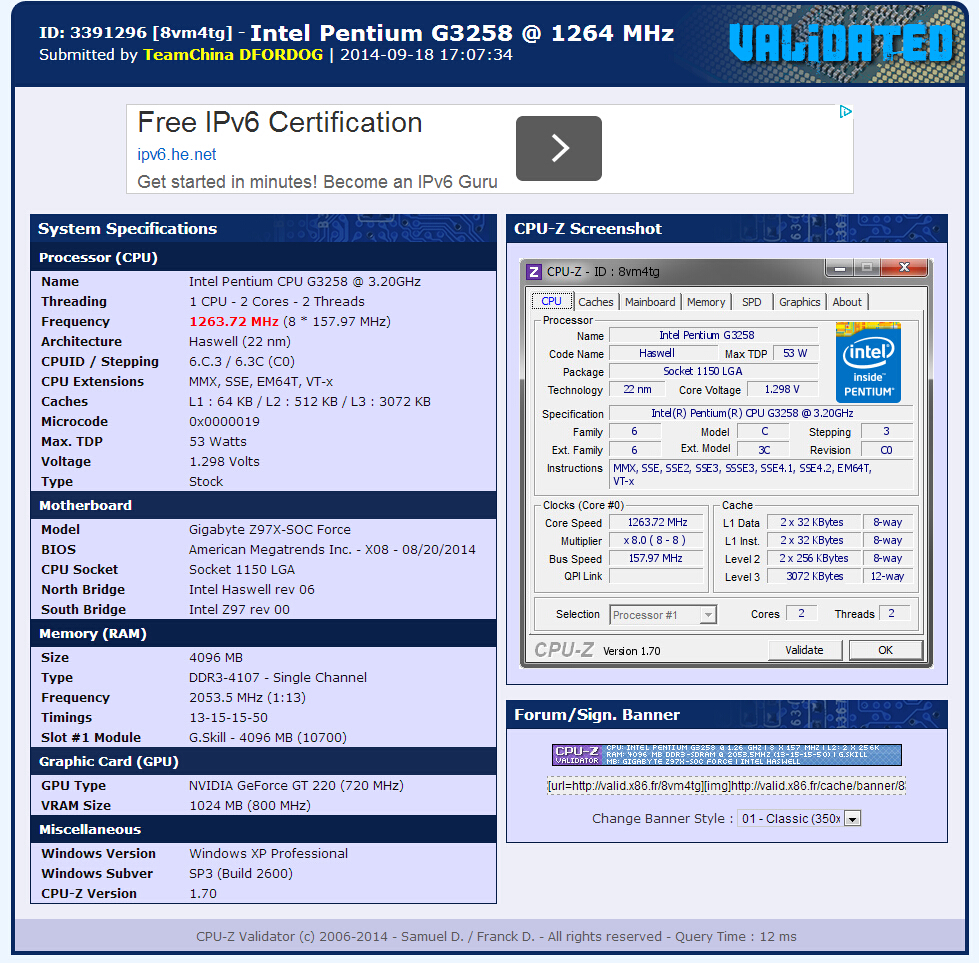Viewport: 979px width, 963px height.
Task: Click the Multiplier x 8.0 field
Action: 657,540
